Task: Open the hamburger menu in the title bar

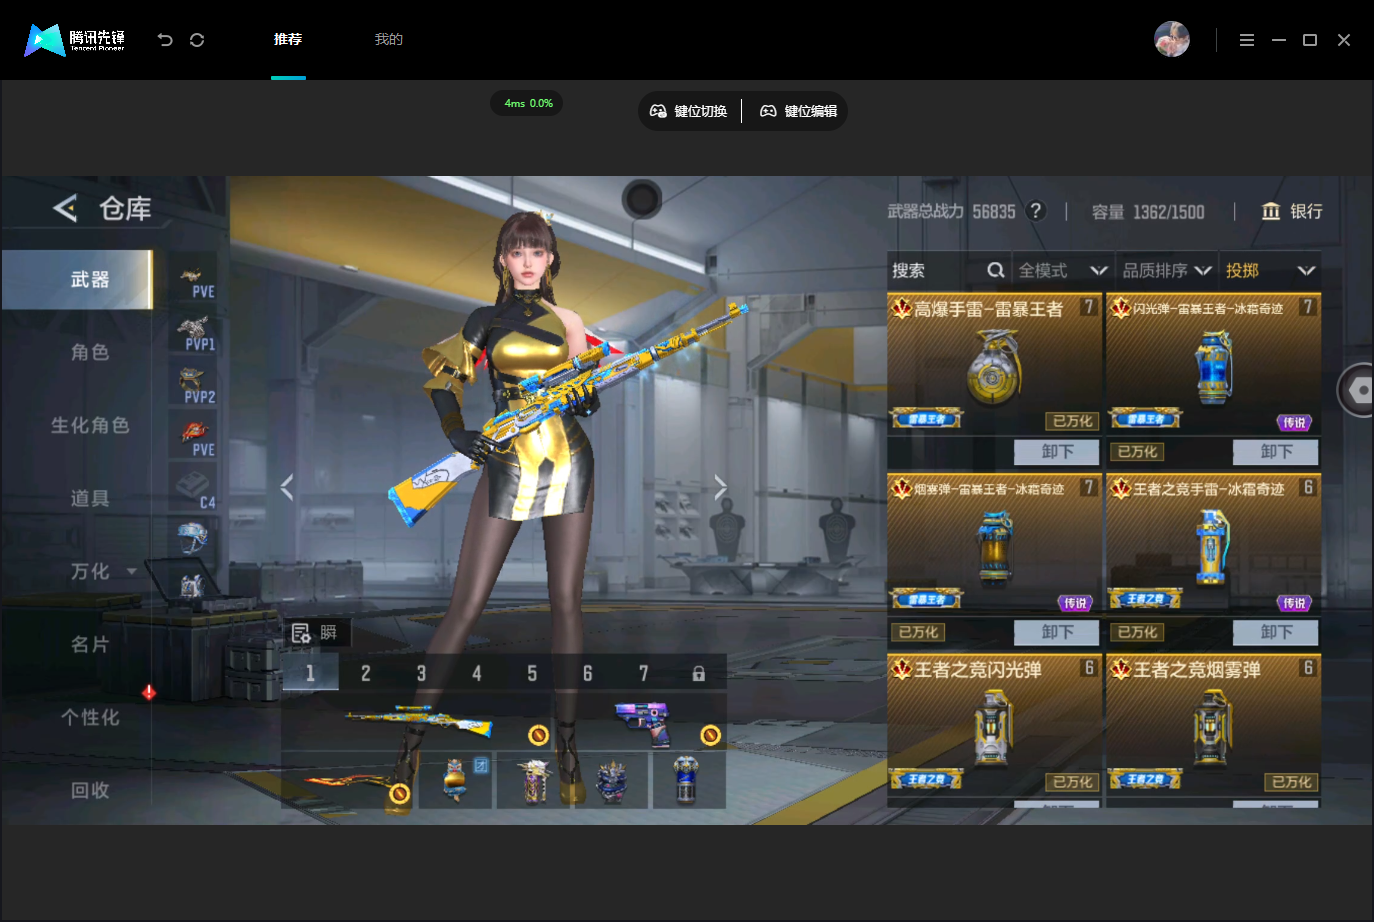Action: (1247, 40)
